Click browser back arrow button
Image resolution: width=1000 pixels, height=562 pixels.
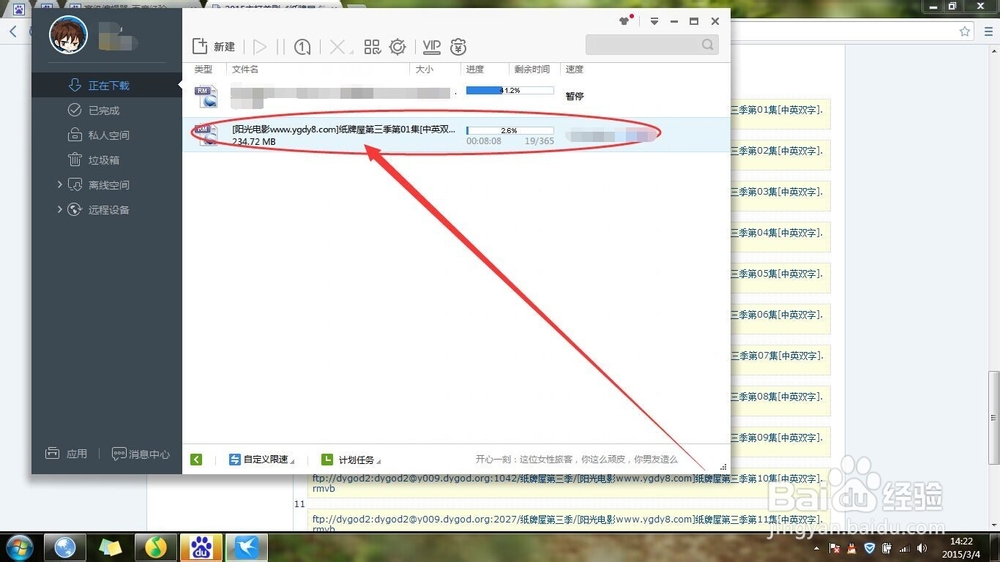(13, 31)
